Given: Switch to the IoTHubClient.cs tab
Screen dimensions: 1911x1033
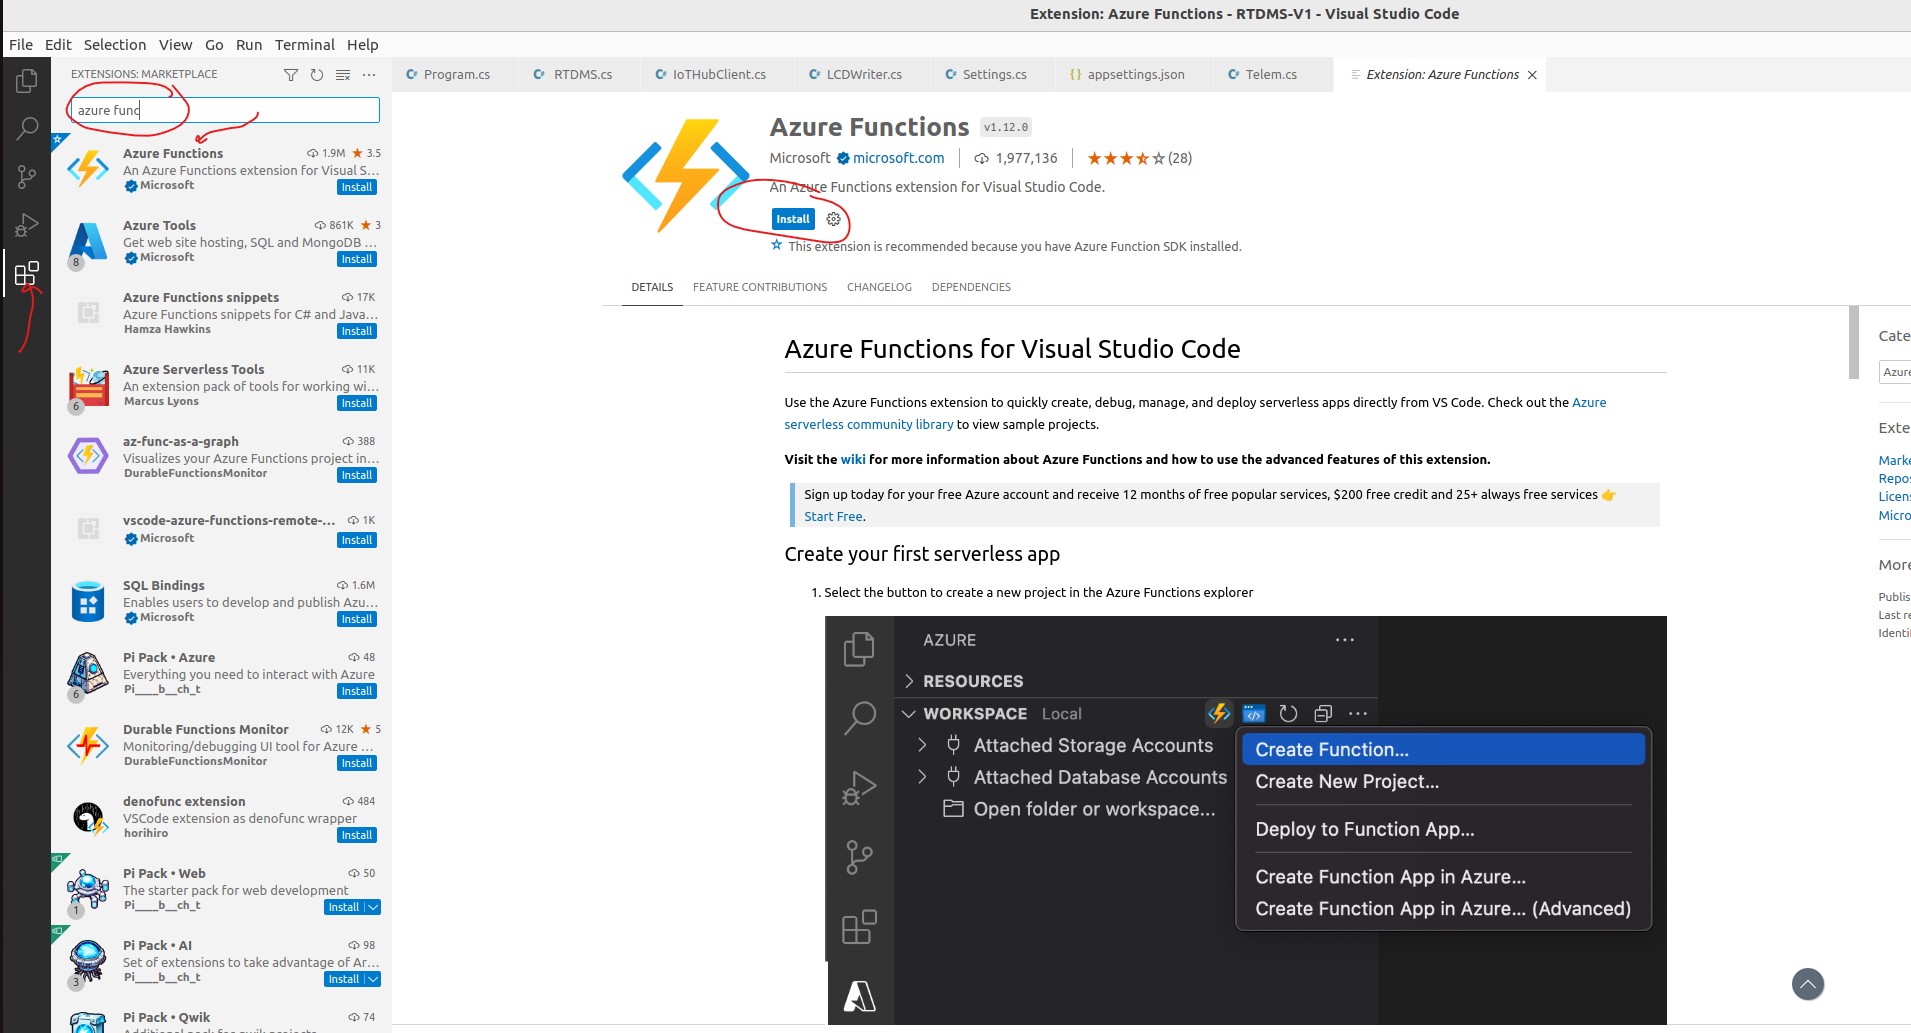Looking at the screenshot, I should (x=719, y=75).
